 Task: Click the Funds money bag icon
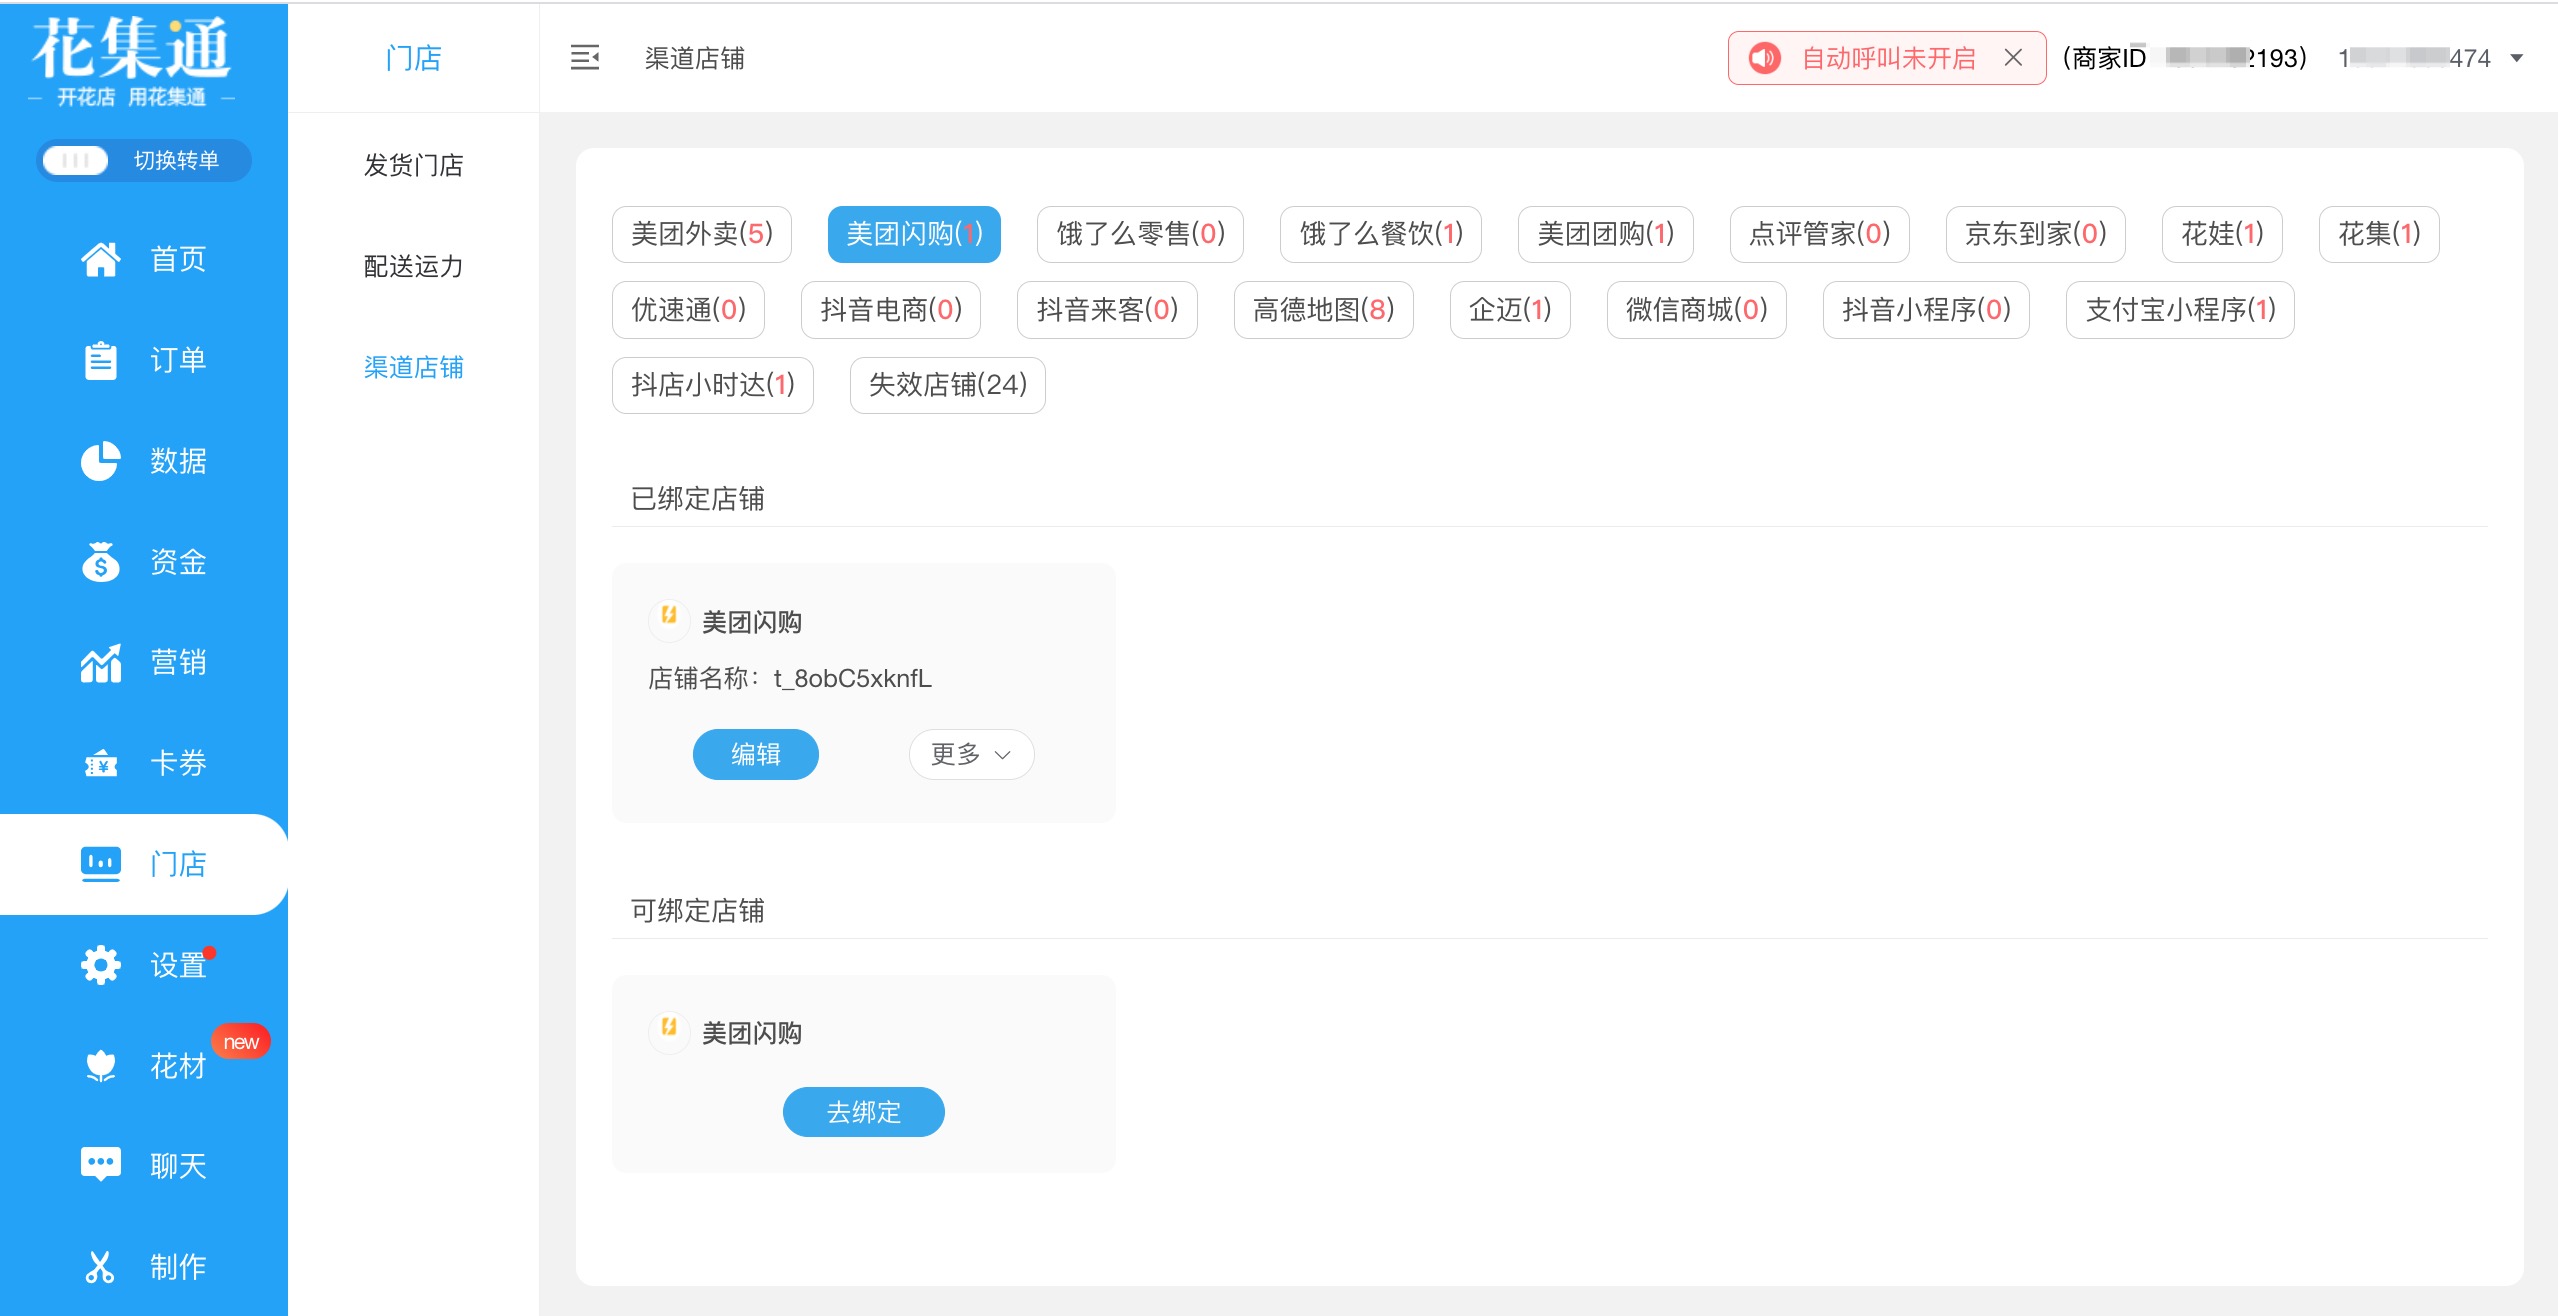tap(100, 562)
